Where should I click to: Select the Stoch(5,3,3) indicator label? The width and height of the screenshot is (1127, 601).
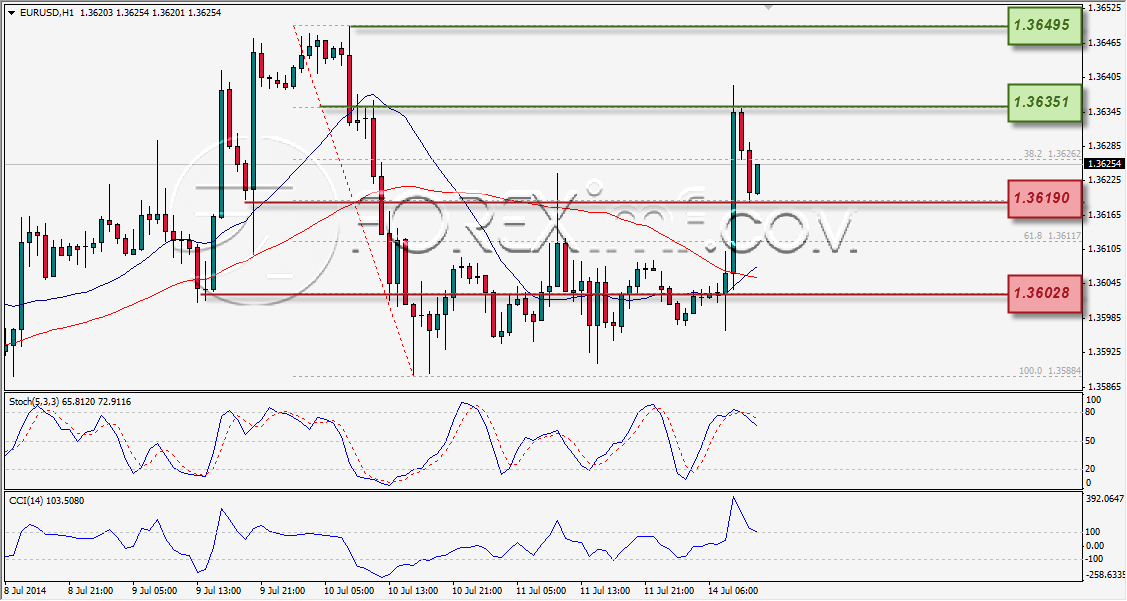tap(70, 402)
